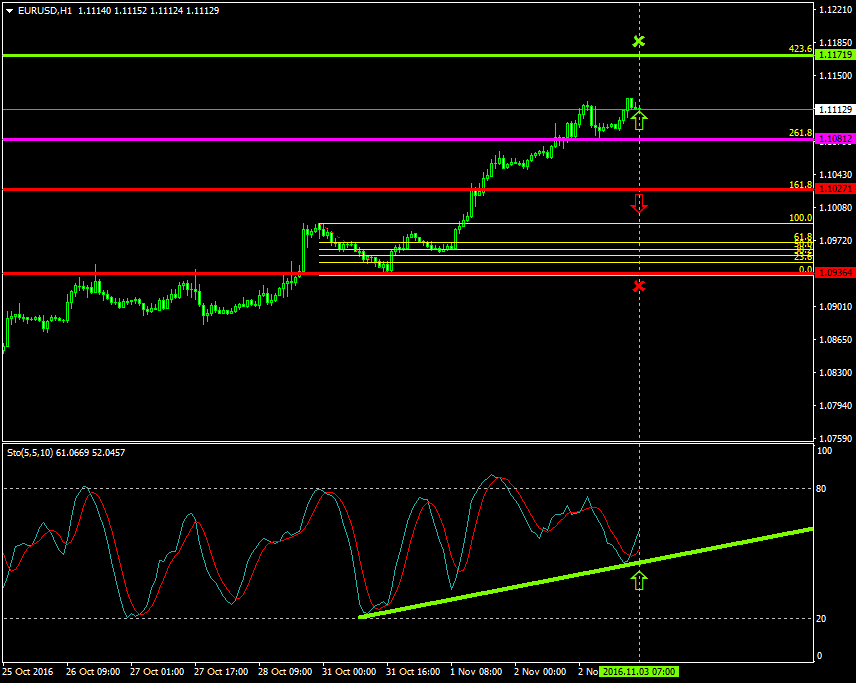This screenshot has width=856, height=683.
Task: Click the green X mark above 423.6 line
Action: 639,41
